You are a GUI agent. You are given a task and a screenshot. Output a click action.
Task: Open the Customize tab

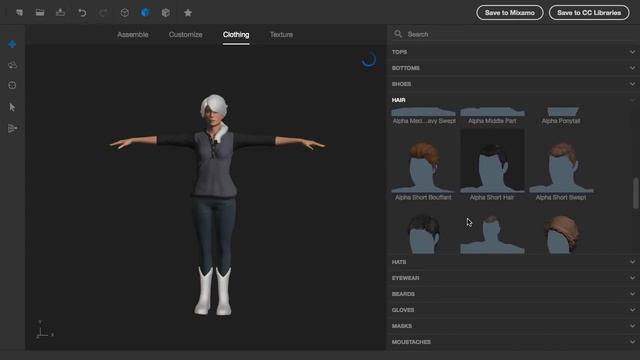185,35
